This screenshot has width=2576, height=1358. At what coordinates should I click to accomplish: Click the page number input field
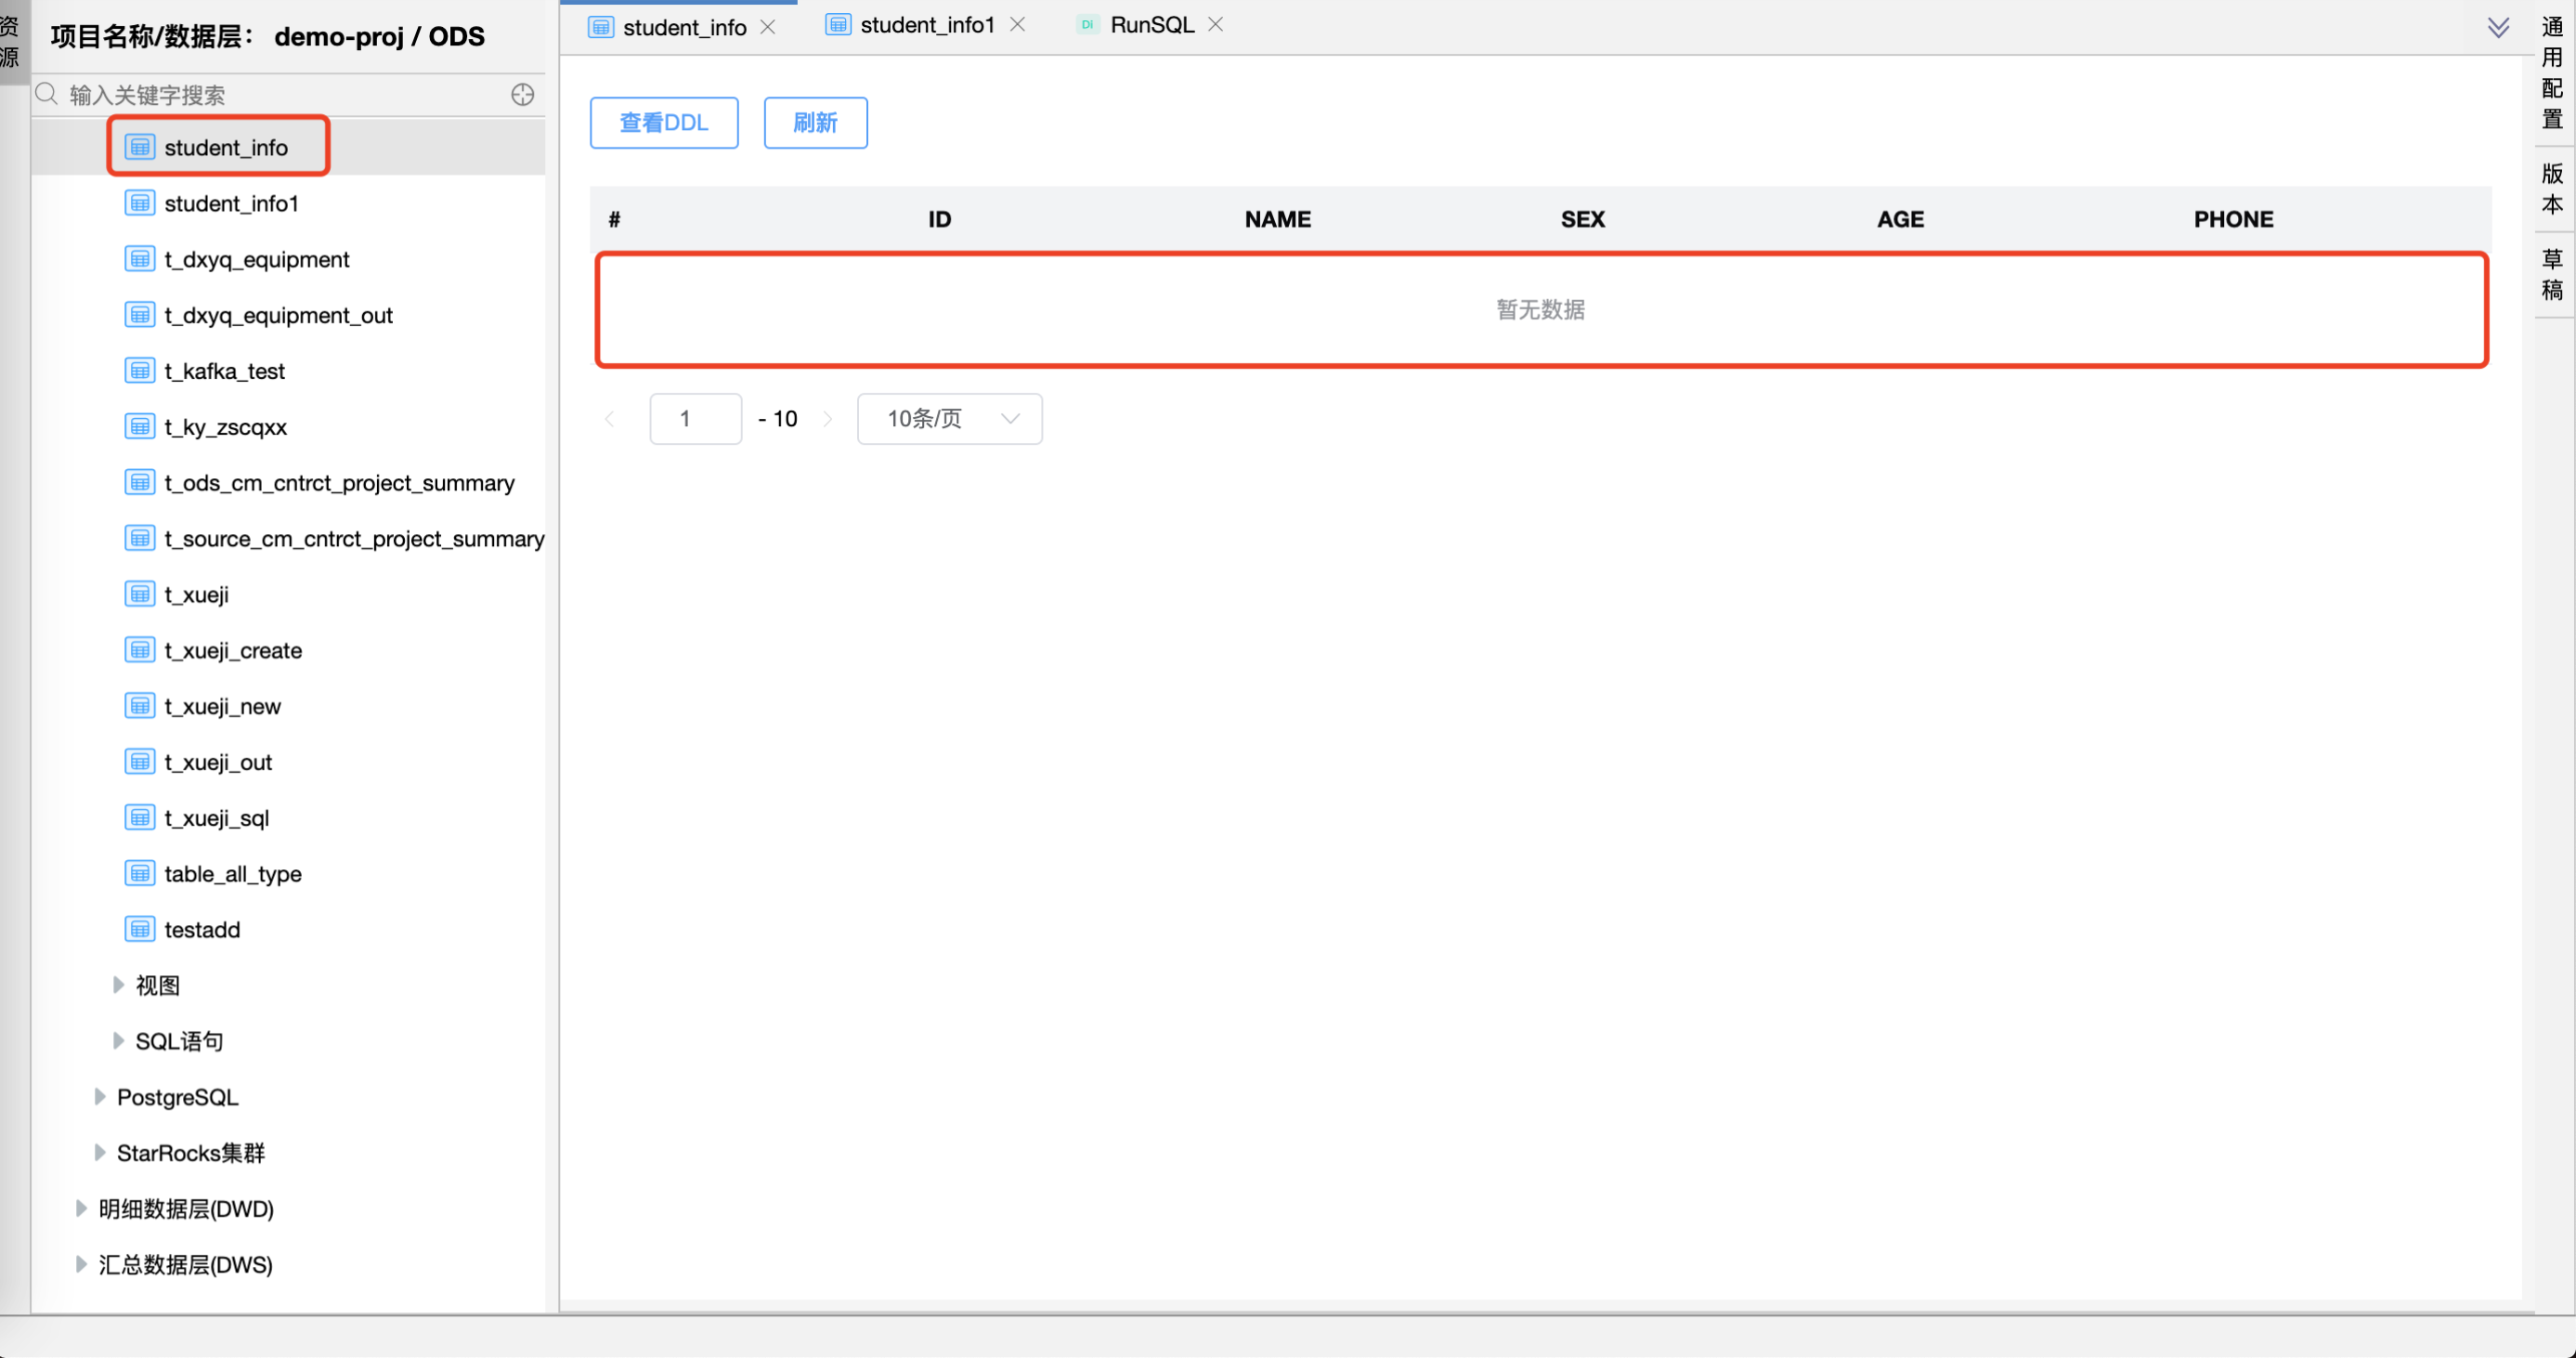click(695, 418)
